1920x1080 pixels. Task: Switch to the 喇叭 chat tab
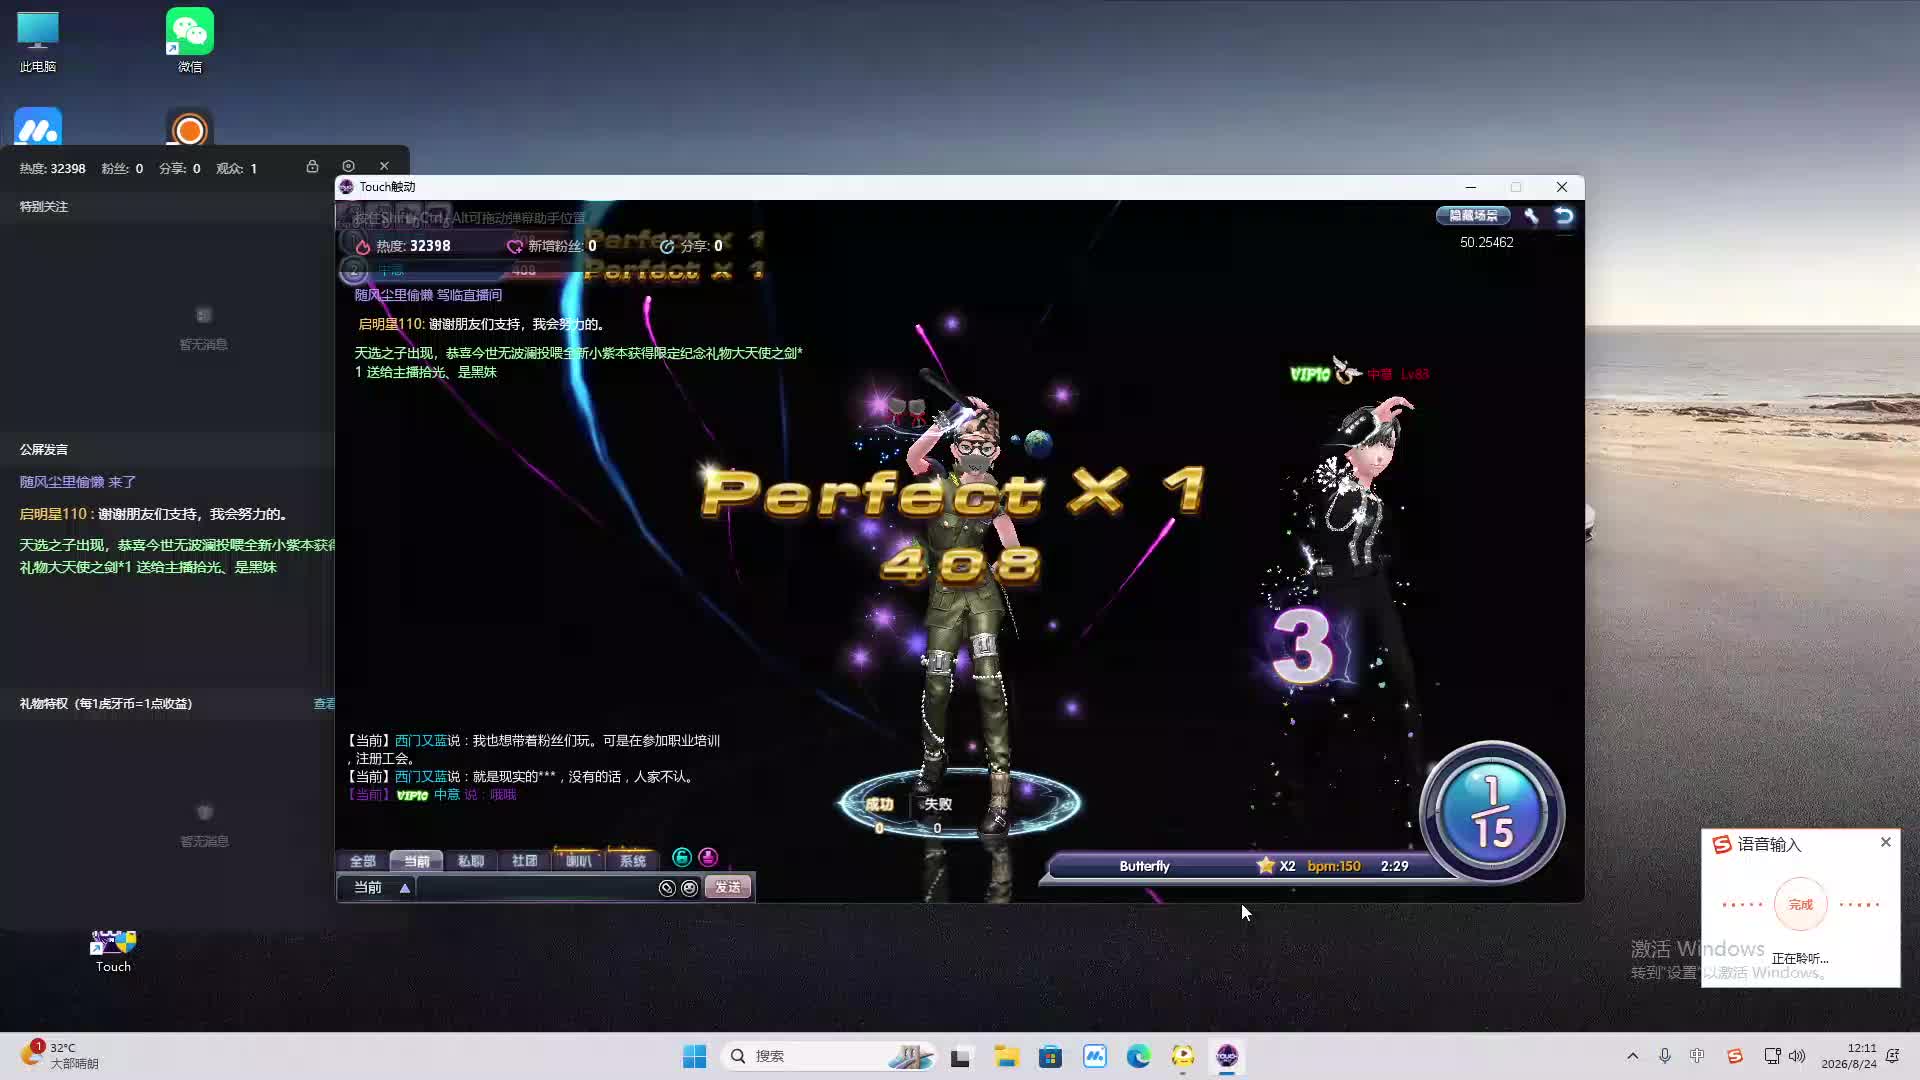click(578, 861)
